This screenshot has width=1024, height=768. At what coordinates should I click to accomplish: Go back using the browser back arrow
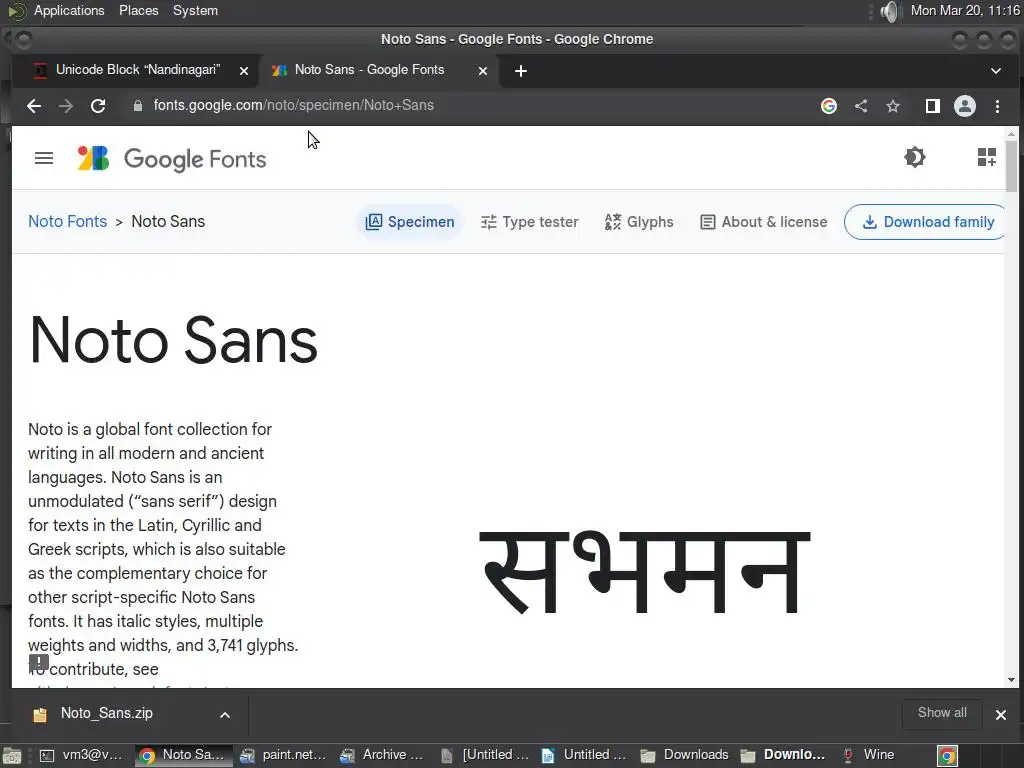[x=34, y=106]
